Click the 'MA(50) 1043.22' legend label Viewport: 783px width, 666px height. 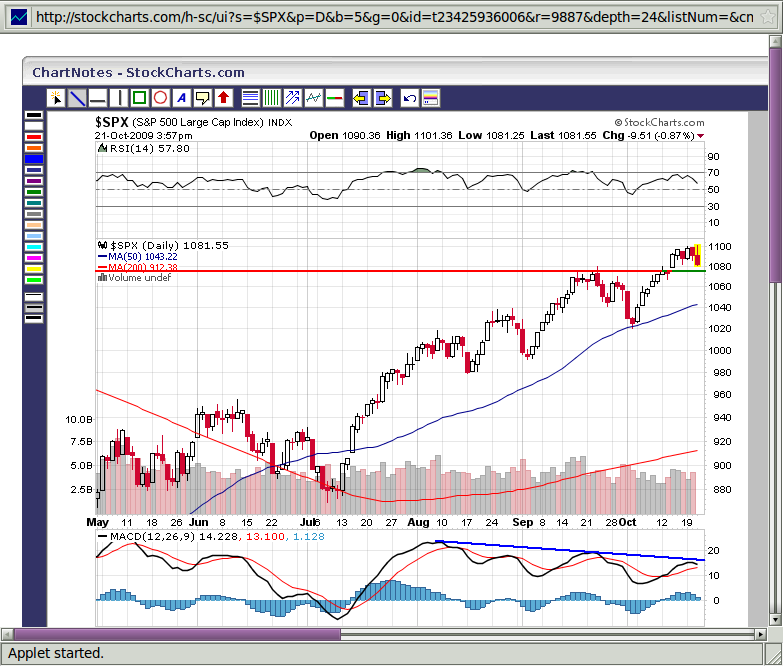pyautogui.click(x=143, y=257)
